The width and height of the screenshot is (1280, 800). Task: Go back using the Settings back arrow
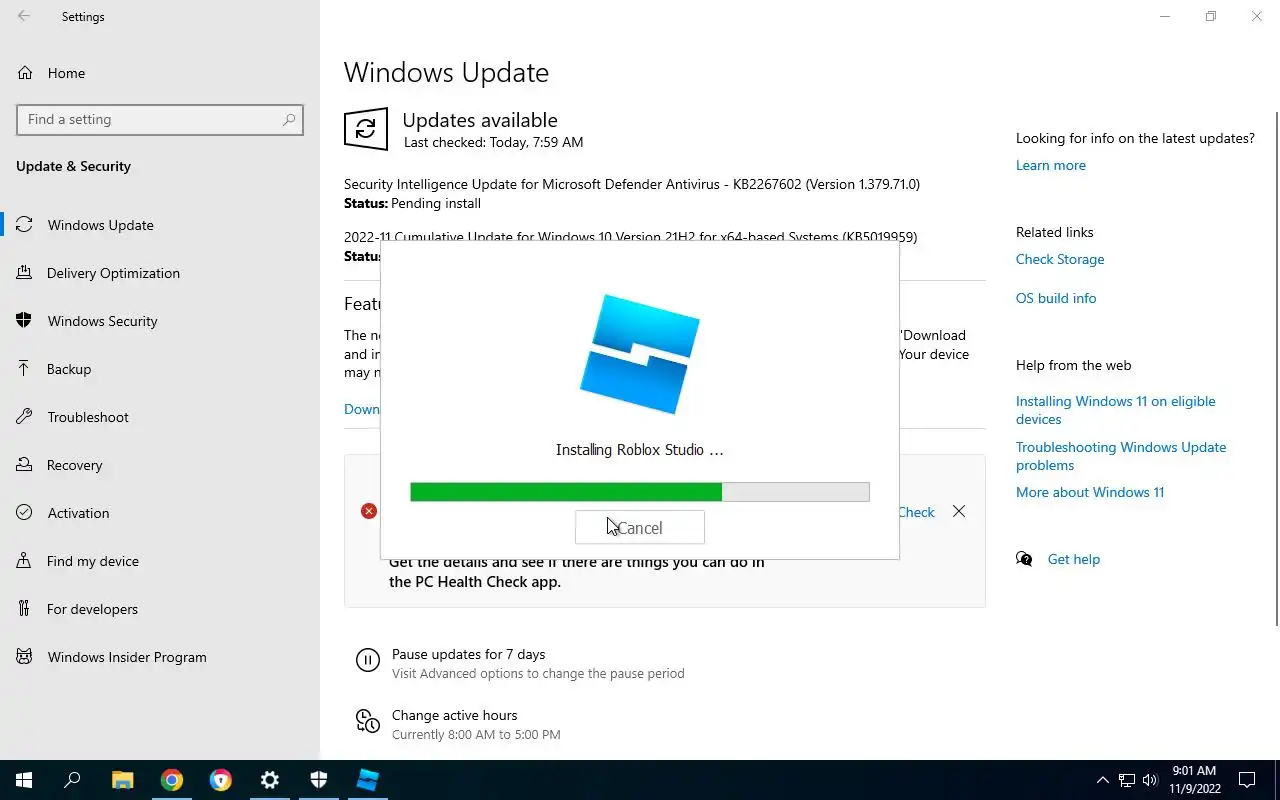[24, 16]
